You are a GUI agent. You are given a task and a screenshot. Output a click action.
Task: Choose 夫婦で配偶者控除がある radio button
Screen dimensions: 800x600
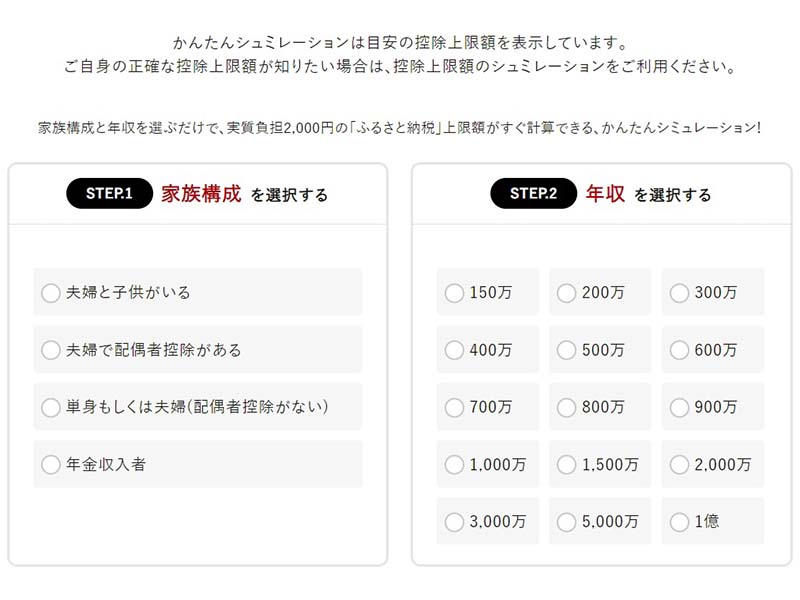(51, 350)
